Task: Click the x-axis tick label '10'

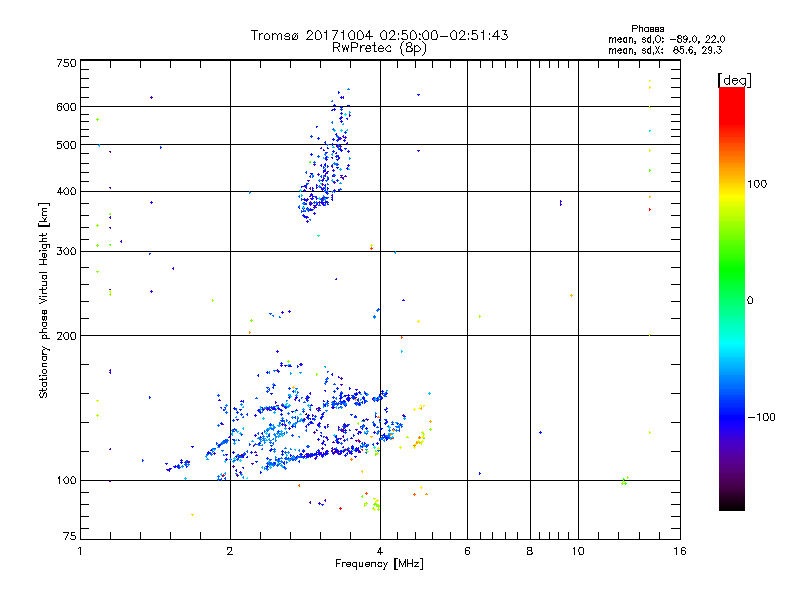Action: click(578, 551)
